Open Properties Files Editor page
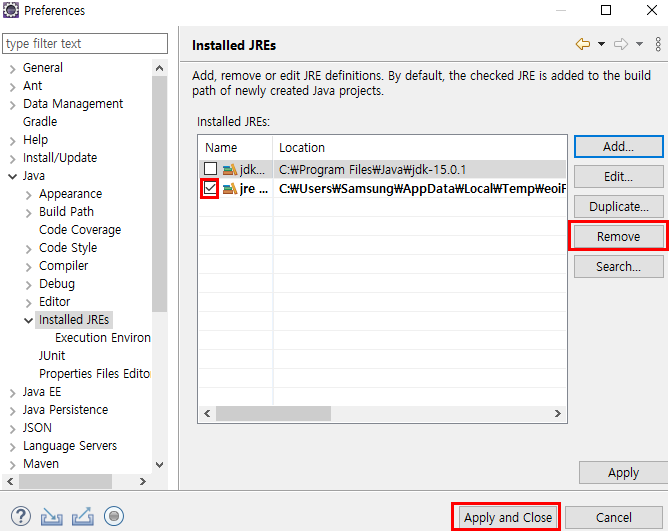 coord(95,374)
